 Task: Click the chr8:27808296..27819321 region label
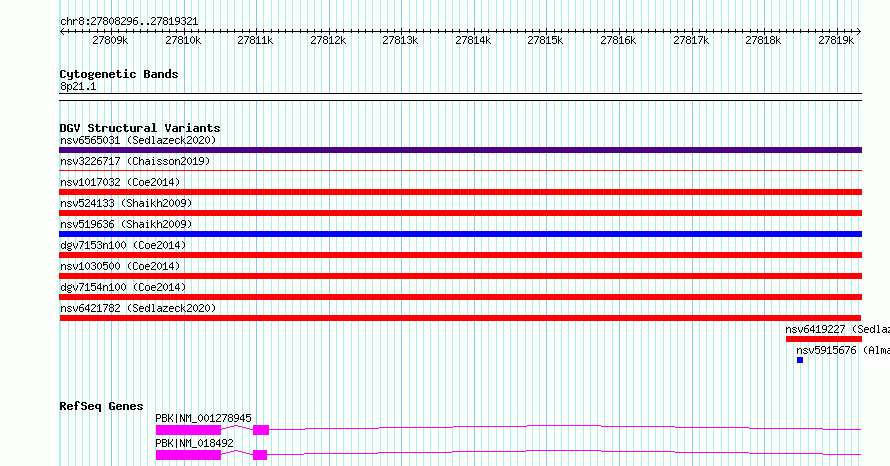pos(129,22)
